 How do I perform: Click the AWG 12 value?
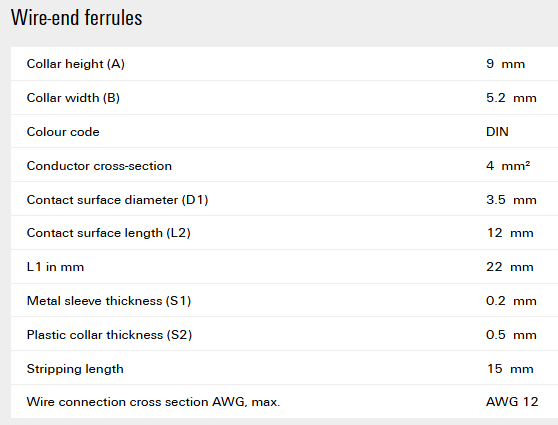coord(512,402)
